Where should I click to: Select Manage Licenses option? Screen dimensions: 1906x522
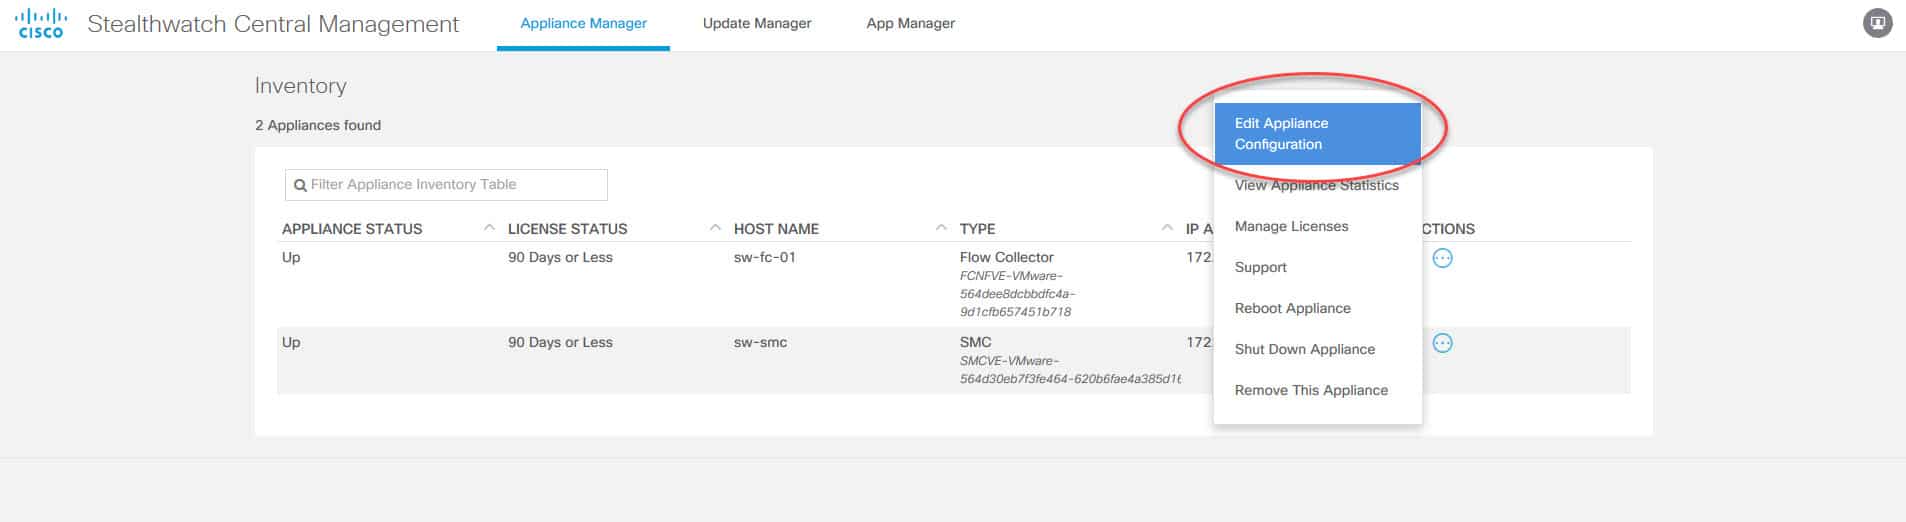pos(1317,226)
